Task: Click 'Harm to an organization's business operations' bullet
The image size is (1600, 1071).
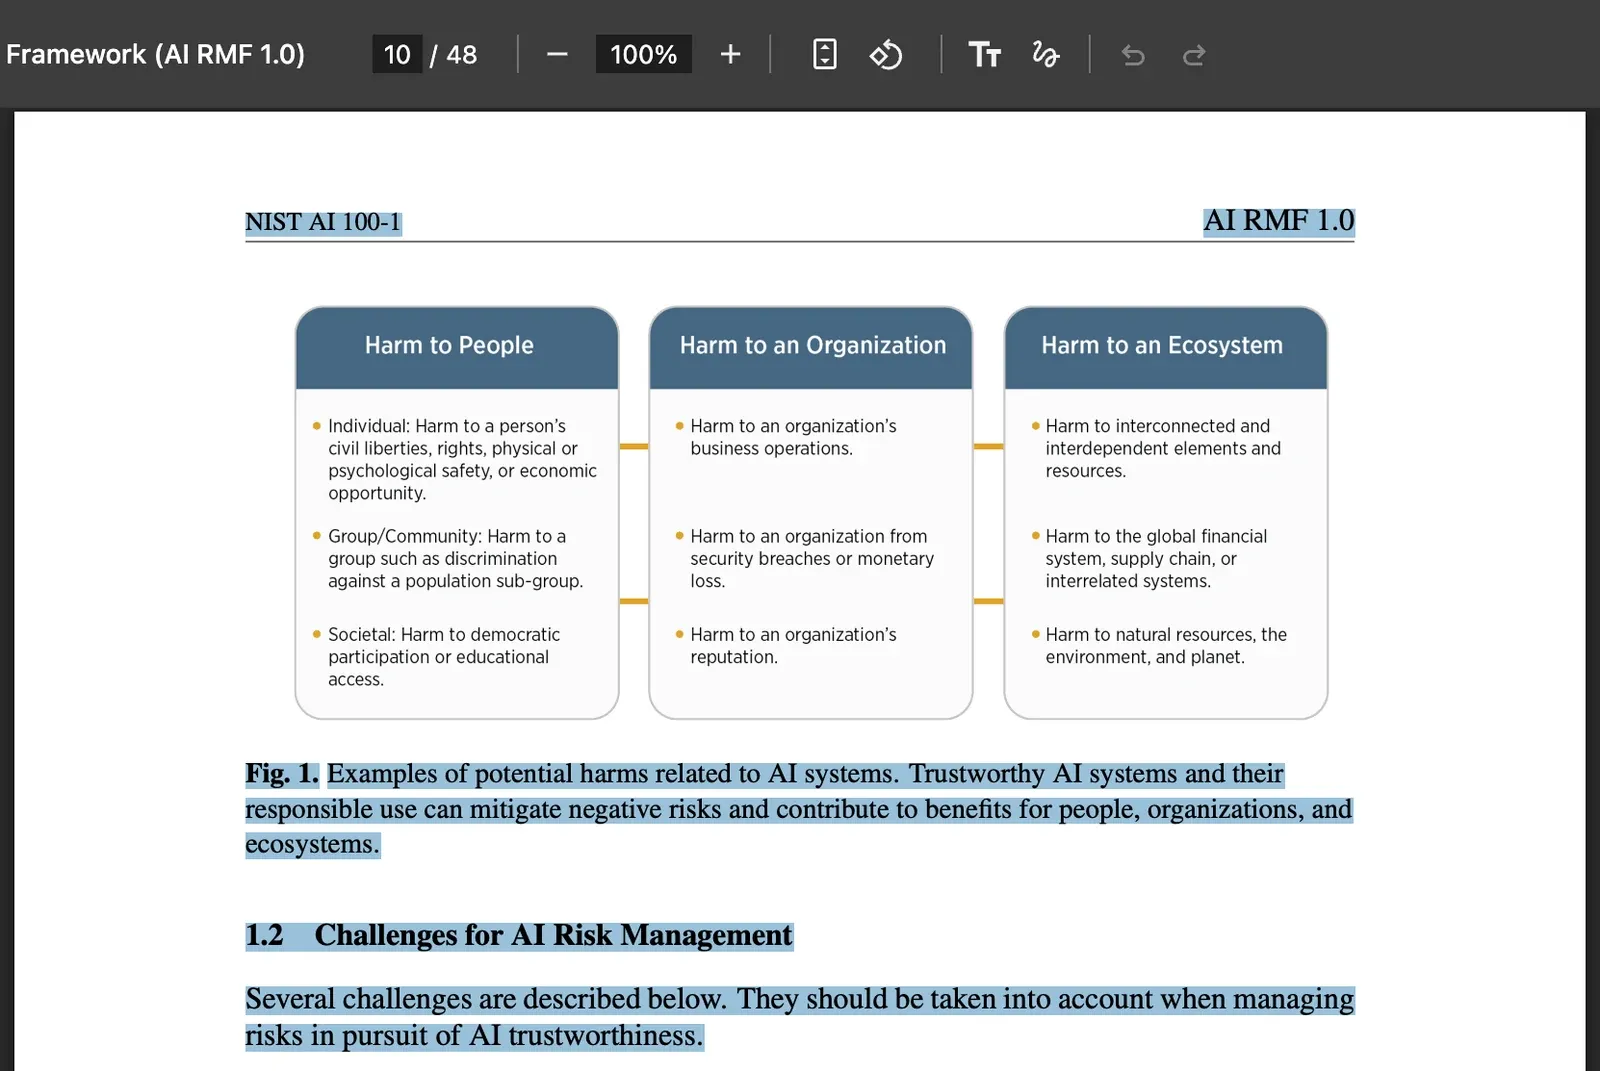Action: pyautogui.click(x=786, y=437)
